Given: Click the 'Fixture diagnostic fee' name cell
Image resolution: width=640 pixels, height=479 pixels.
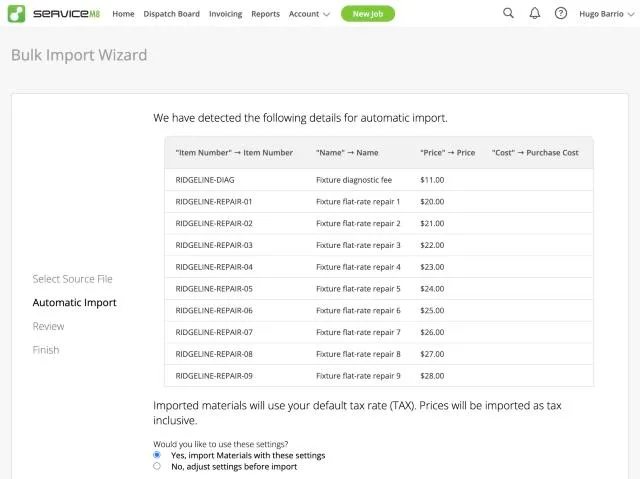Looking at the screenshot, I should pos(354,180).
